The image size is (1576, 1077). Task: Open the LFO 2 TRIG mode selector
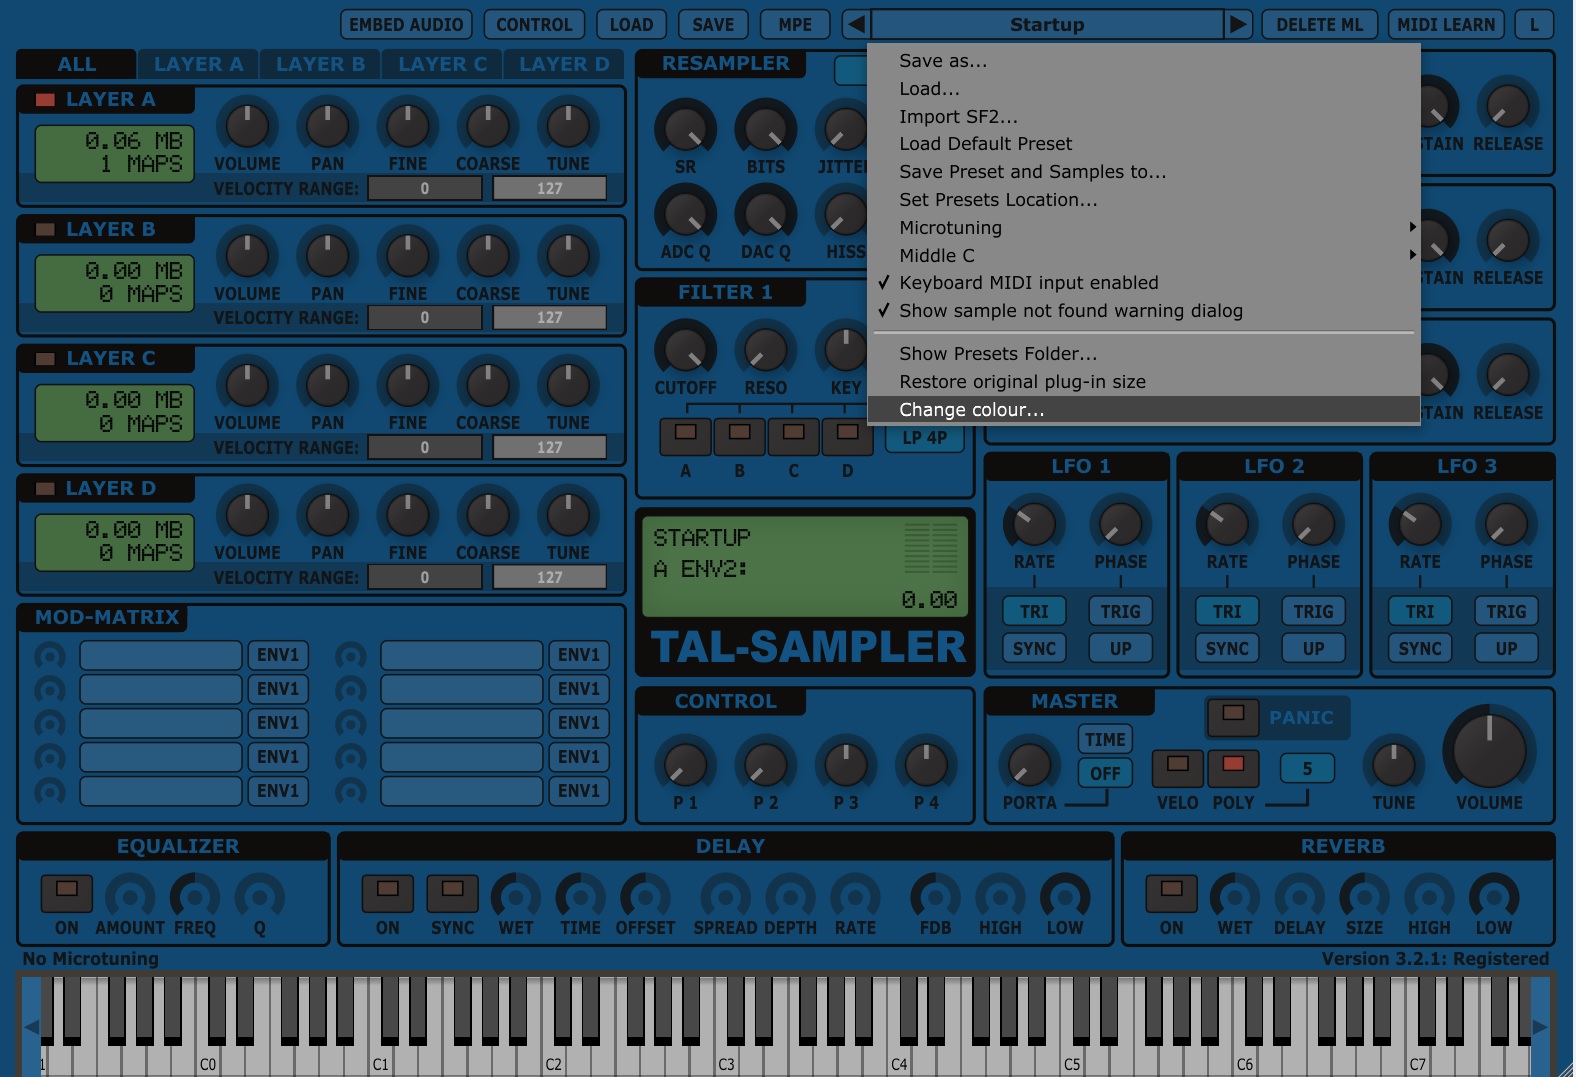(1313, 611)
